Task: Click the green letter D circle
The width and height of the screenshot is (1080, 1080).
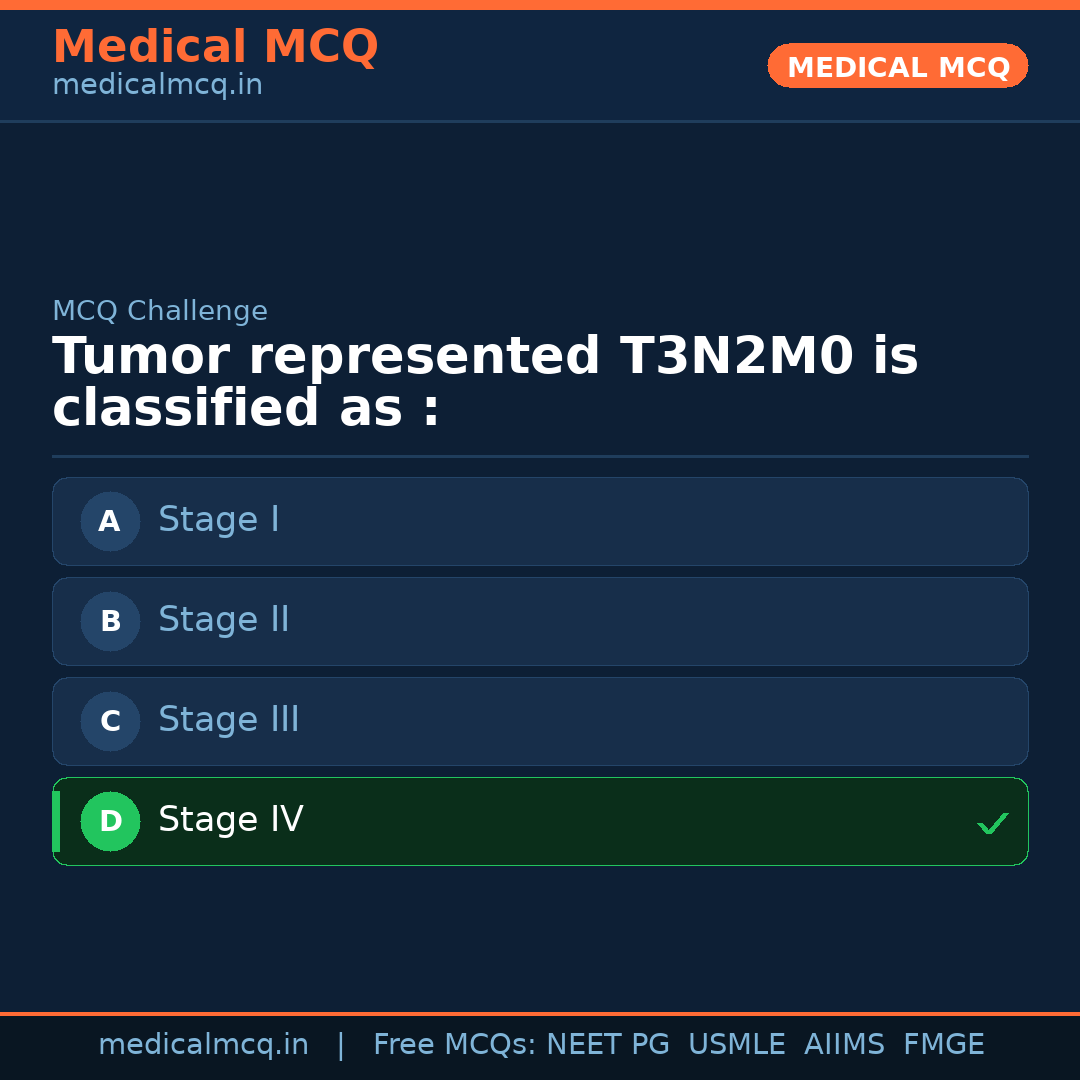Action: click(x=110, y=821)
